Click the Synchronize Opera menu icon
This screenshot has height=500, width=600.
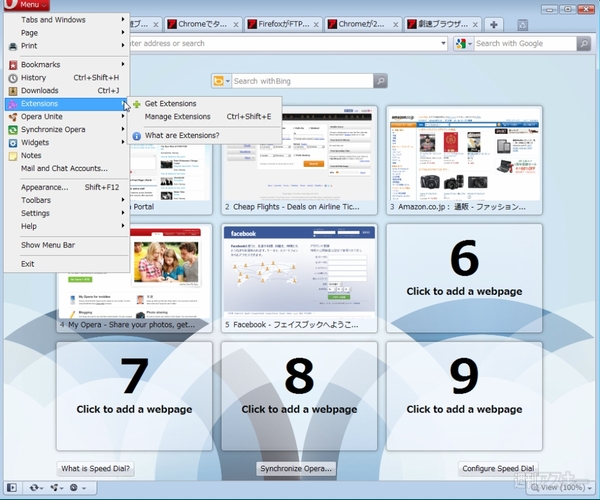coord(13,130)
